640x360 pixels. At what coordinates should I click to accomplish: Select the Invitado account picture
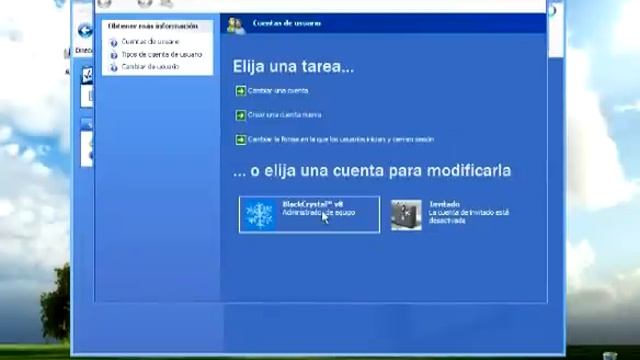pyautogui.click(x=406, y=215)
